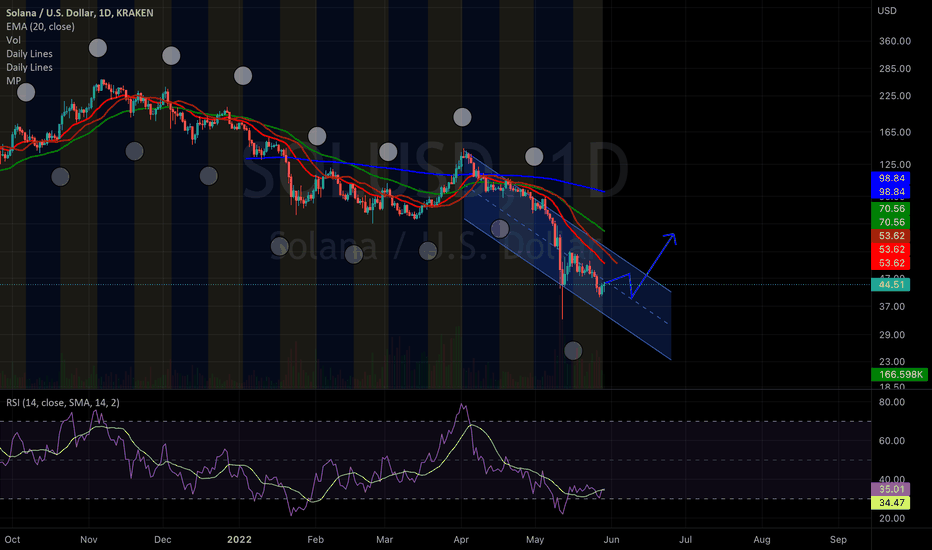Click the Mar label on the time axis
The image size is (932, 550).
pyautogui.click(x=385, y=539)
